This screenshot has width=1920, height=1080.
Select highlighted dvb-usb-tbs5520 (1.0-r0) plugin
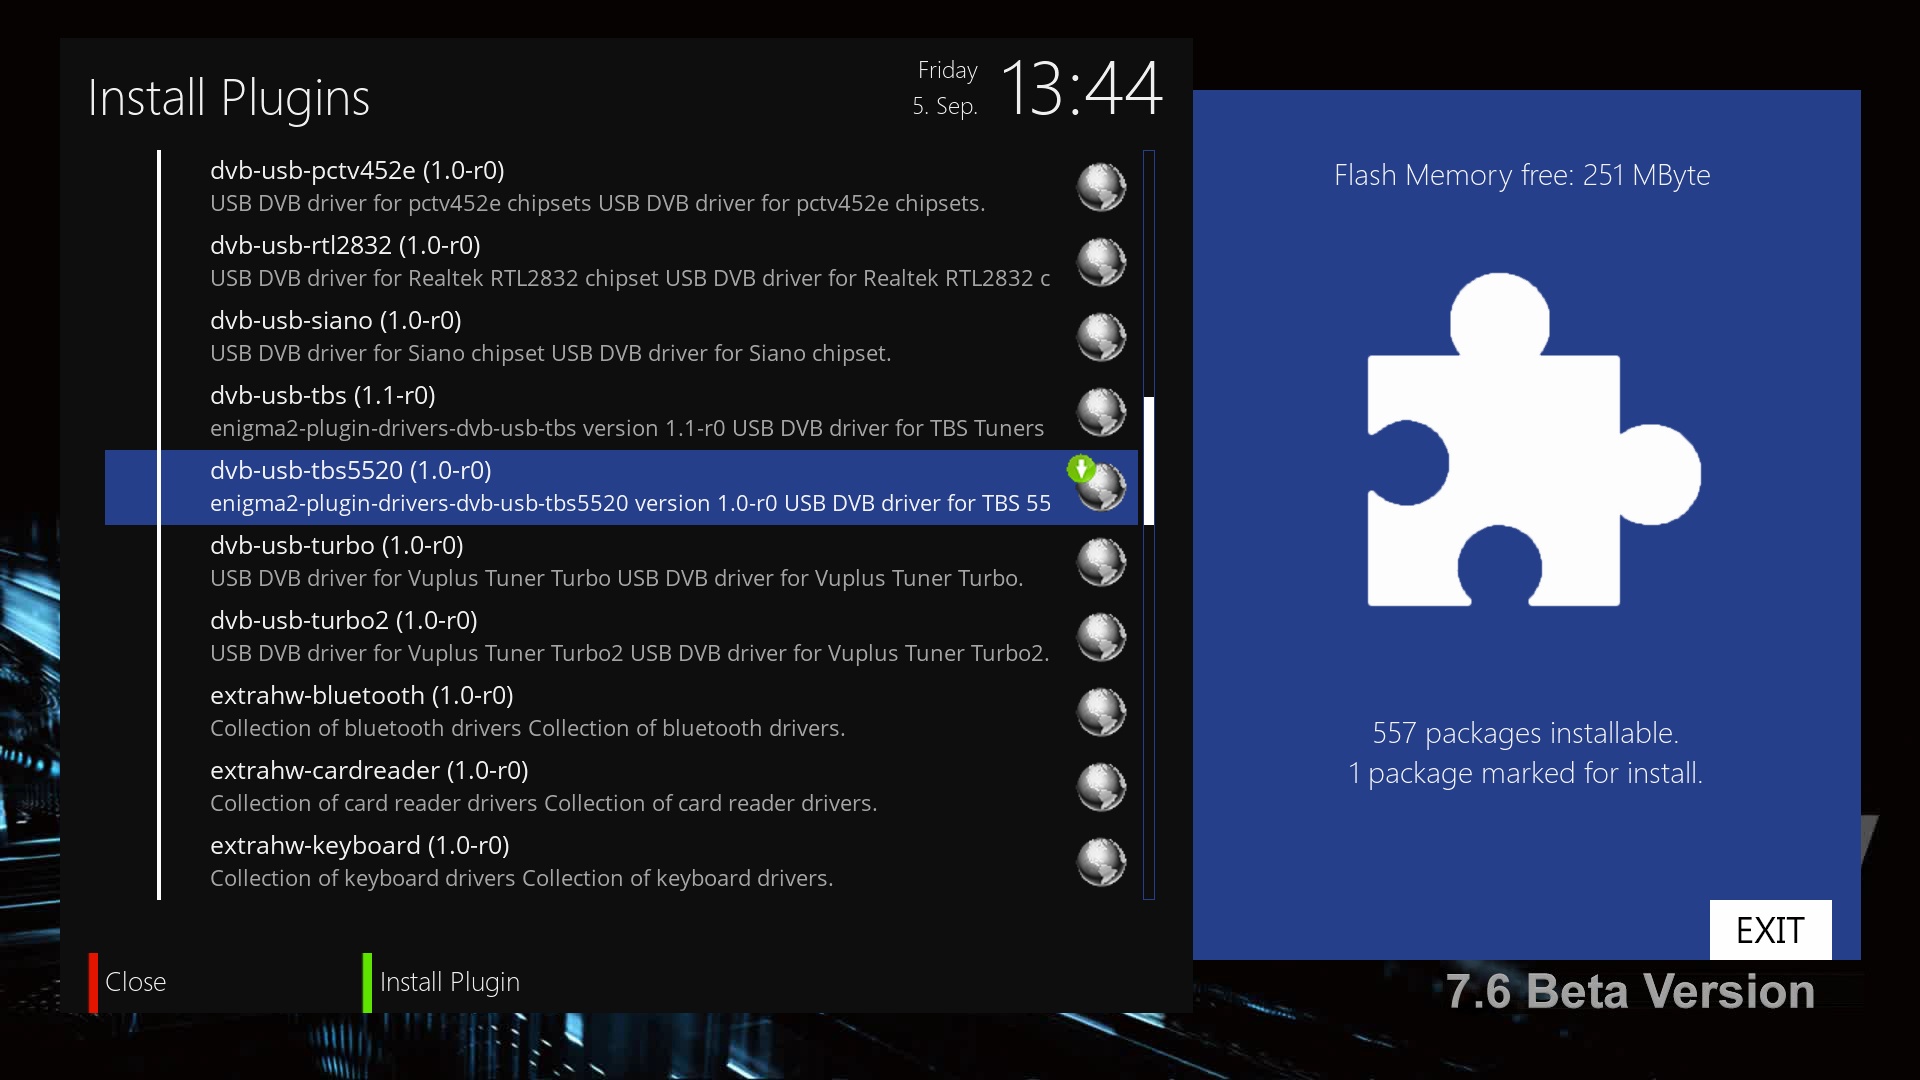click(x=621, y=487)
